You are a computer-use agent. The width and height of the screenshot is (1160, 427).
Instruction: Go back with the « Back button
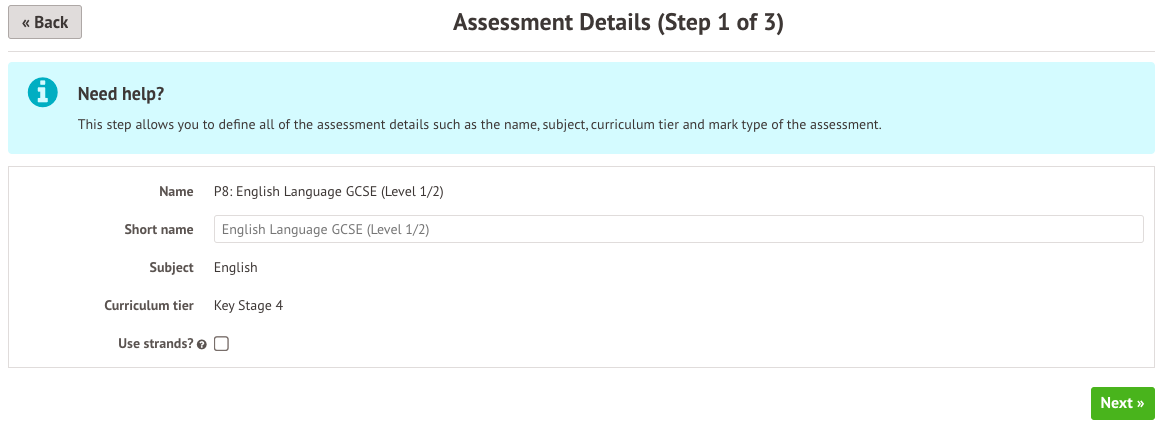[45, 22]
